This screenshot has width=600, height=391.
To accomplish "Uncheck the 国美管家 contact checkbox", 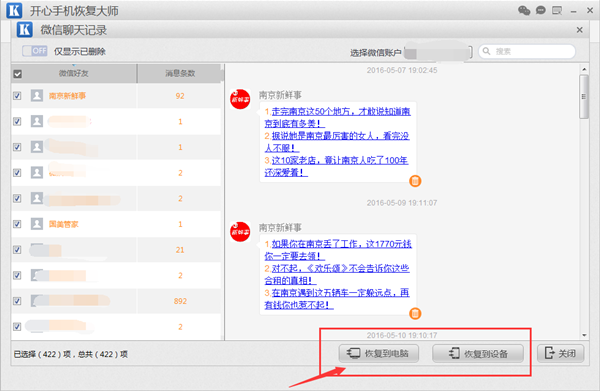I will pos(17,224).
